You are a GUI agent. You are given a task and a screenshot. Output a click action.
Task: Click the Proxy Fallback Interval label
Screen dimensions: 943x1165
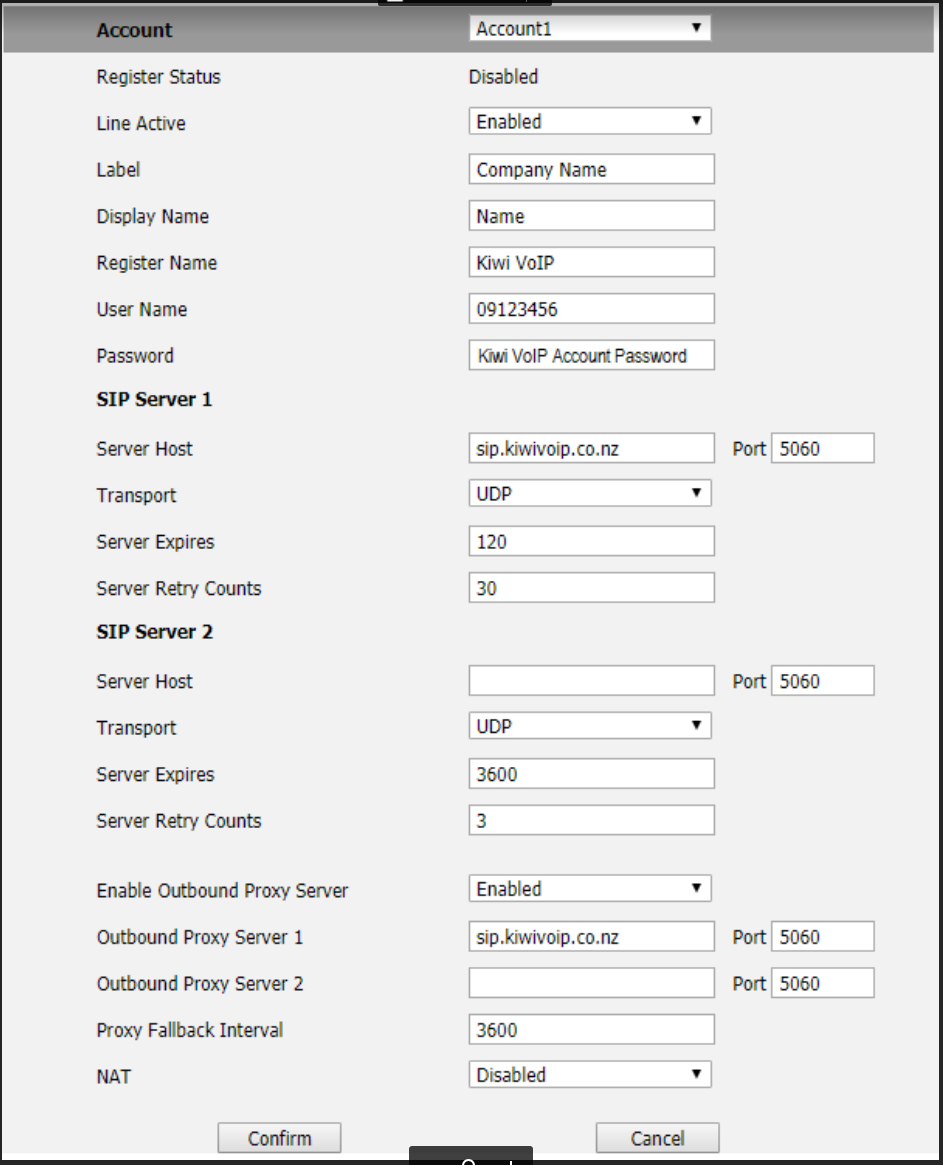pyautogui.click(x=189, y=1031)
